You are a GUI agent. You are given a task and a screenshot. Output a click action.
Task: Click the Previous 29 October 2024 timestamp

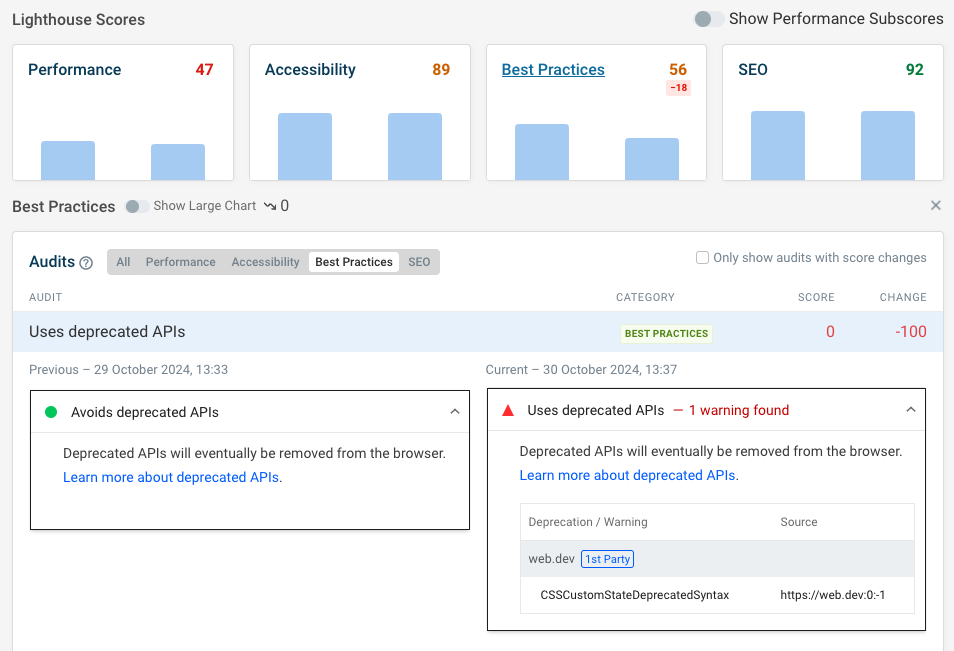(x=128, y=370)
